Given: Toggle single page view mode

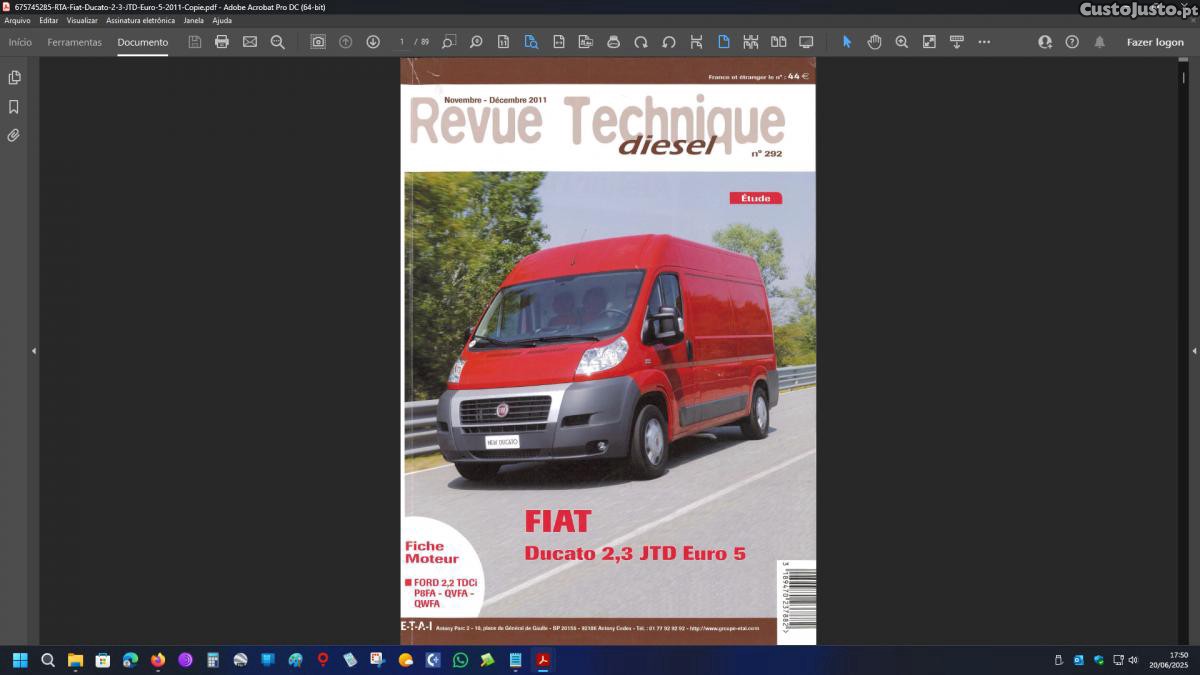Looking at the screenshot, I should pyautogui.click(x=724, y=42).
